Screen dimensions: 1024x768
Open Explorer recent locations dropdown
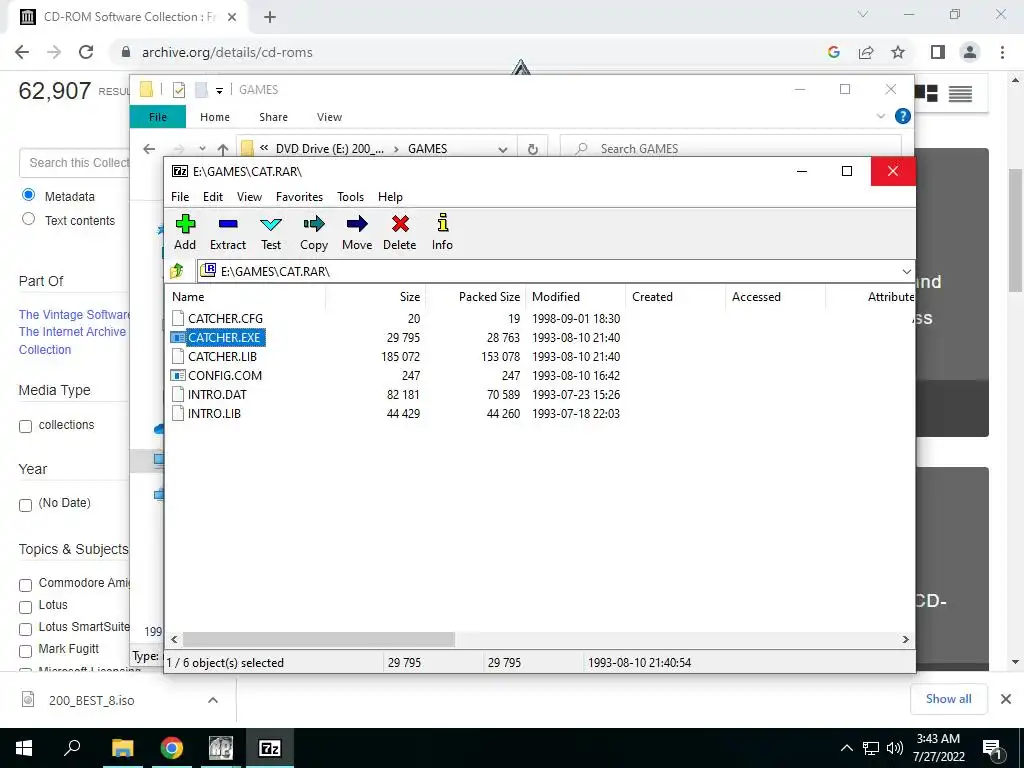[x=202, y=149]
